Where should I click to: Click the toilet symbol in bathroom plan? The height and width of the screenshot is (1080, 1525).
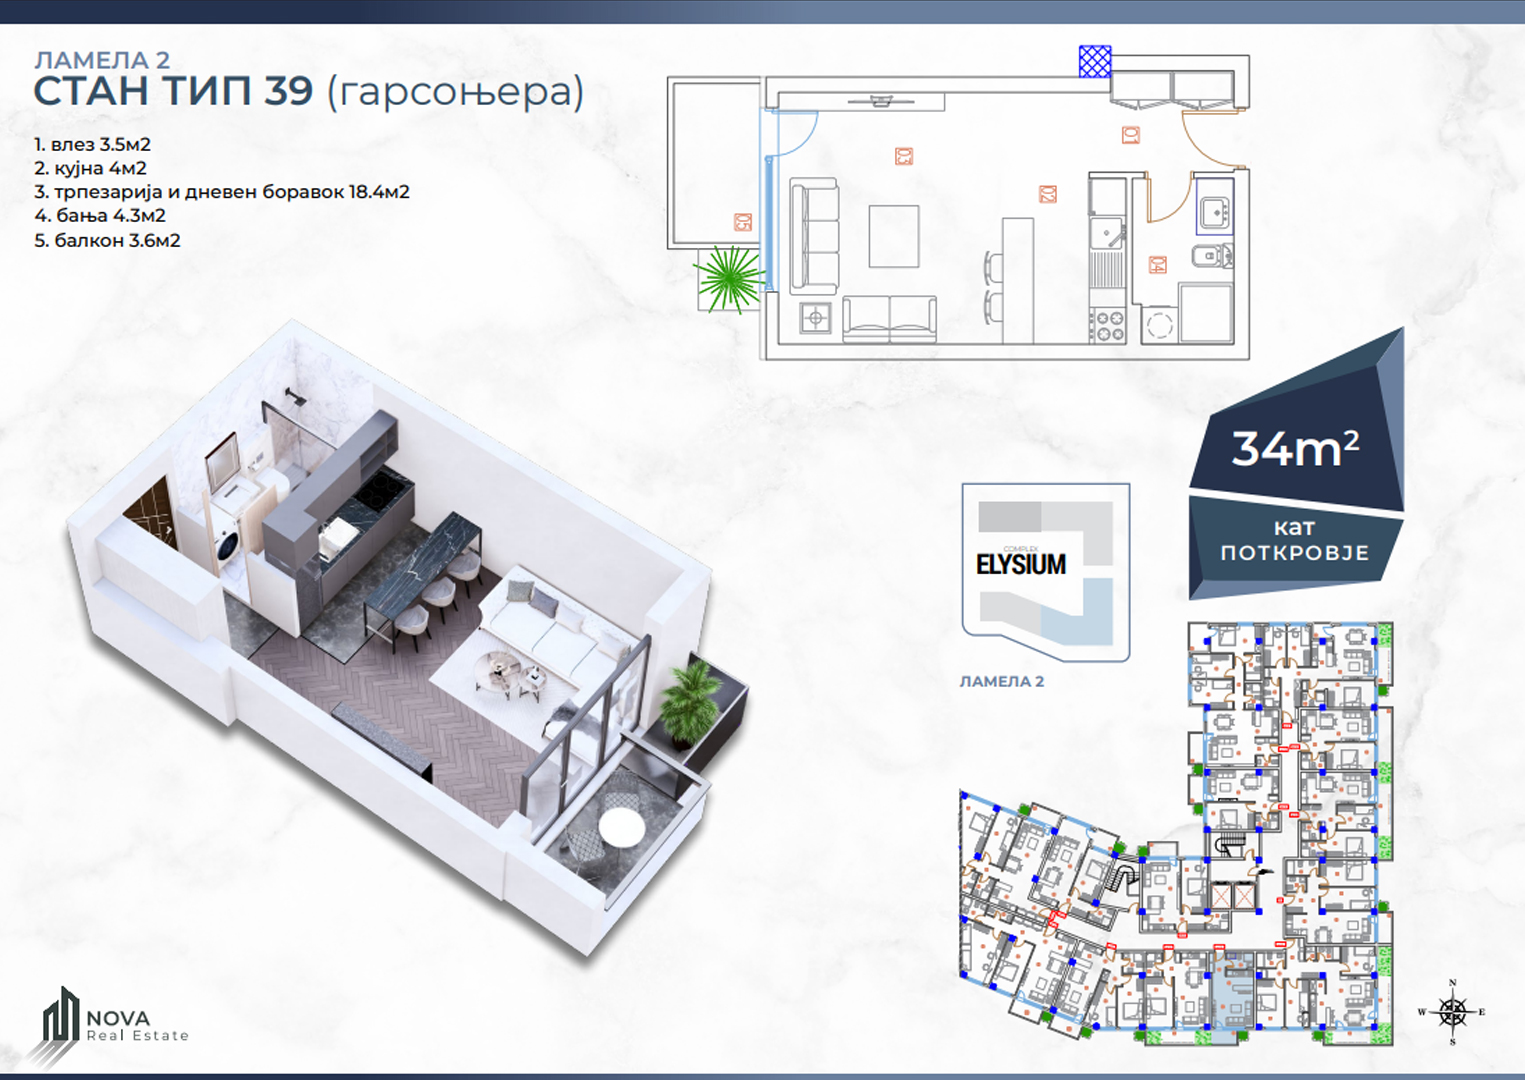pyautogui.click(x=1209, y=256)
